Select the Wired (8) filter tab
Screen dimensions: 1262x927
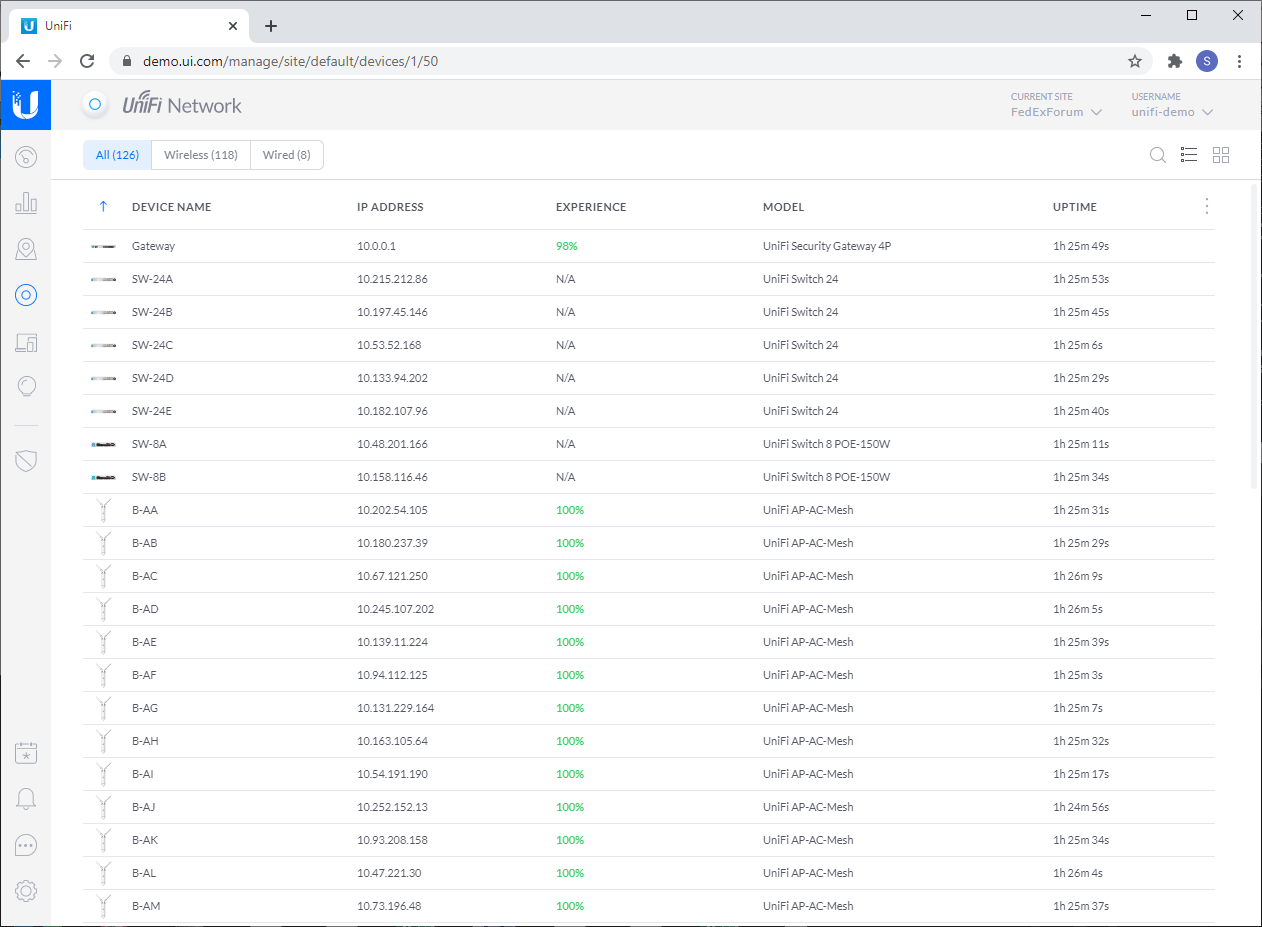(287, 155)
